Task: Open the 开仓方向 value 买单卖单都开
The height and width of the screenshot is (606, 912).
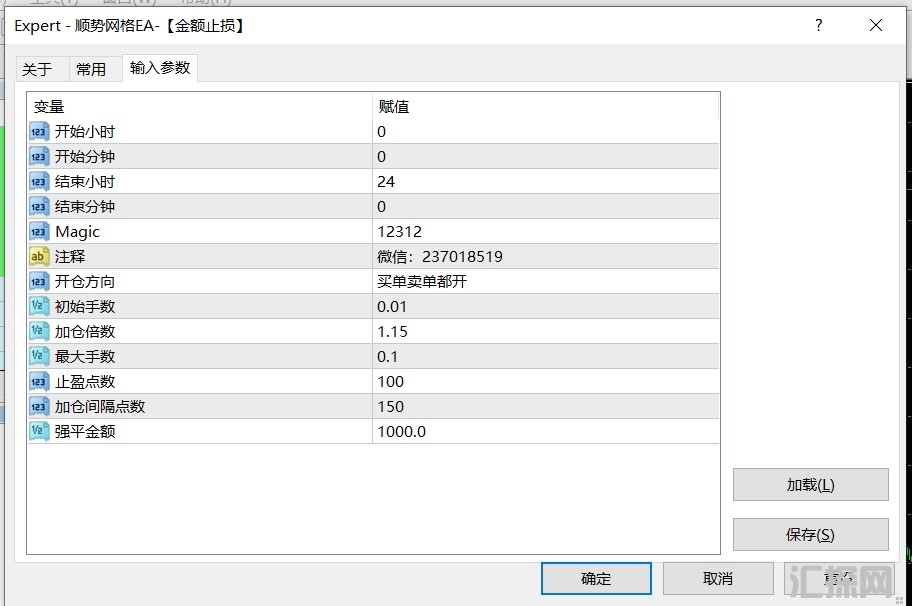Action: tap(545, 282)
